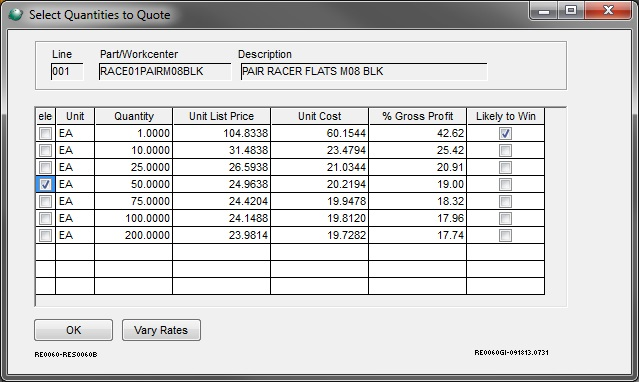Select the gross profit cell 20.91

click(x=417, y=167)
